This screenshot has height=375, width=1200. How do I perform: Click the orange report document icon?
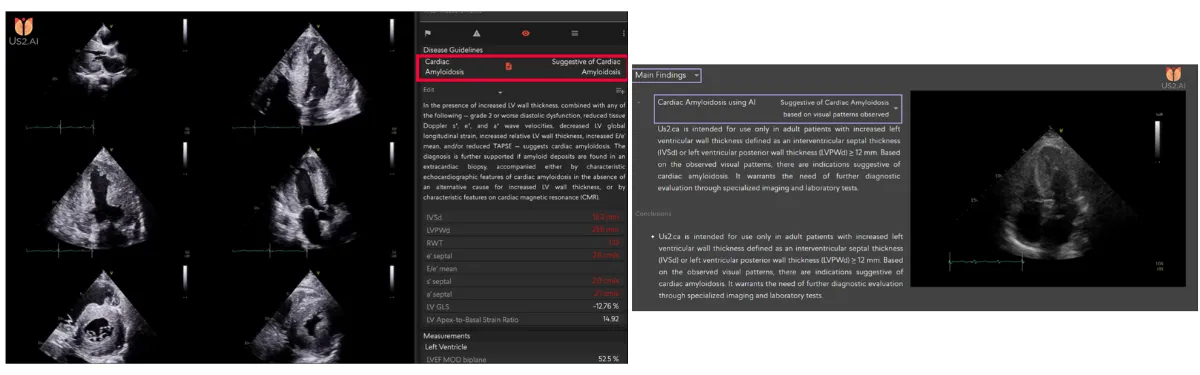point(509,67)
